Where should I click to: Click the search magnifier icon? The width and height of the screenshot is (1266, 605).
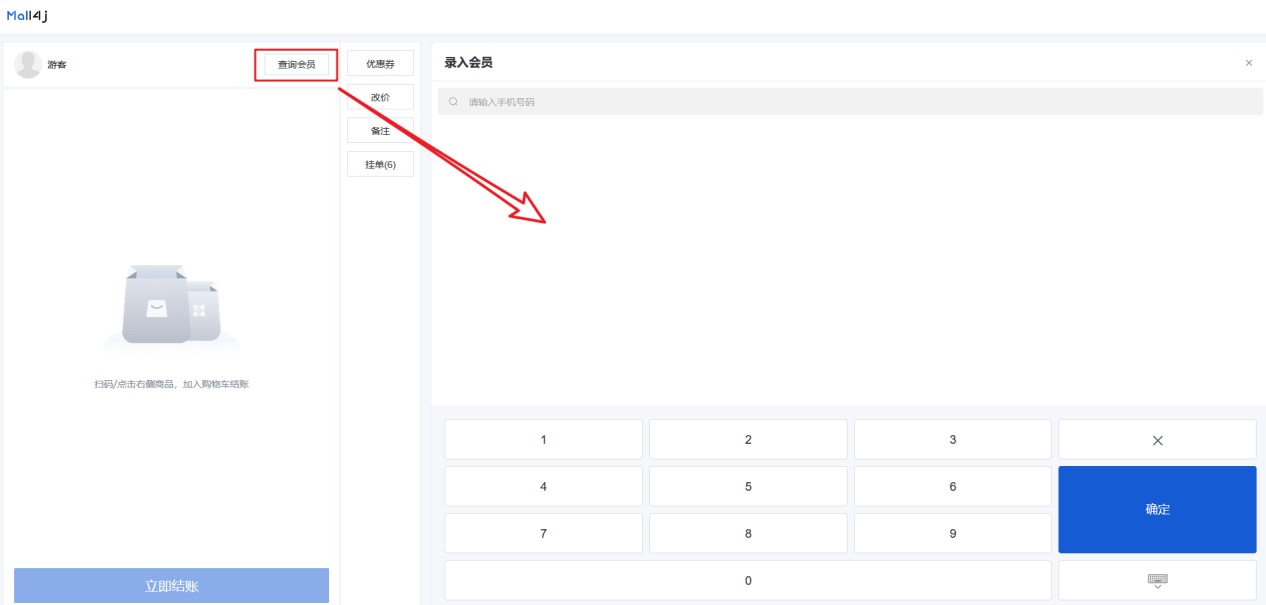(453, 102)
